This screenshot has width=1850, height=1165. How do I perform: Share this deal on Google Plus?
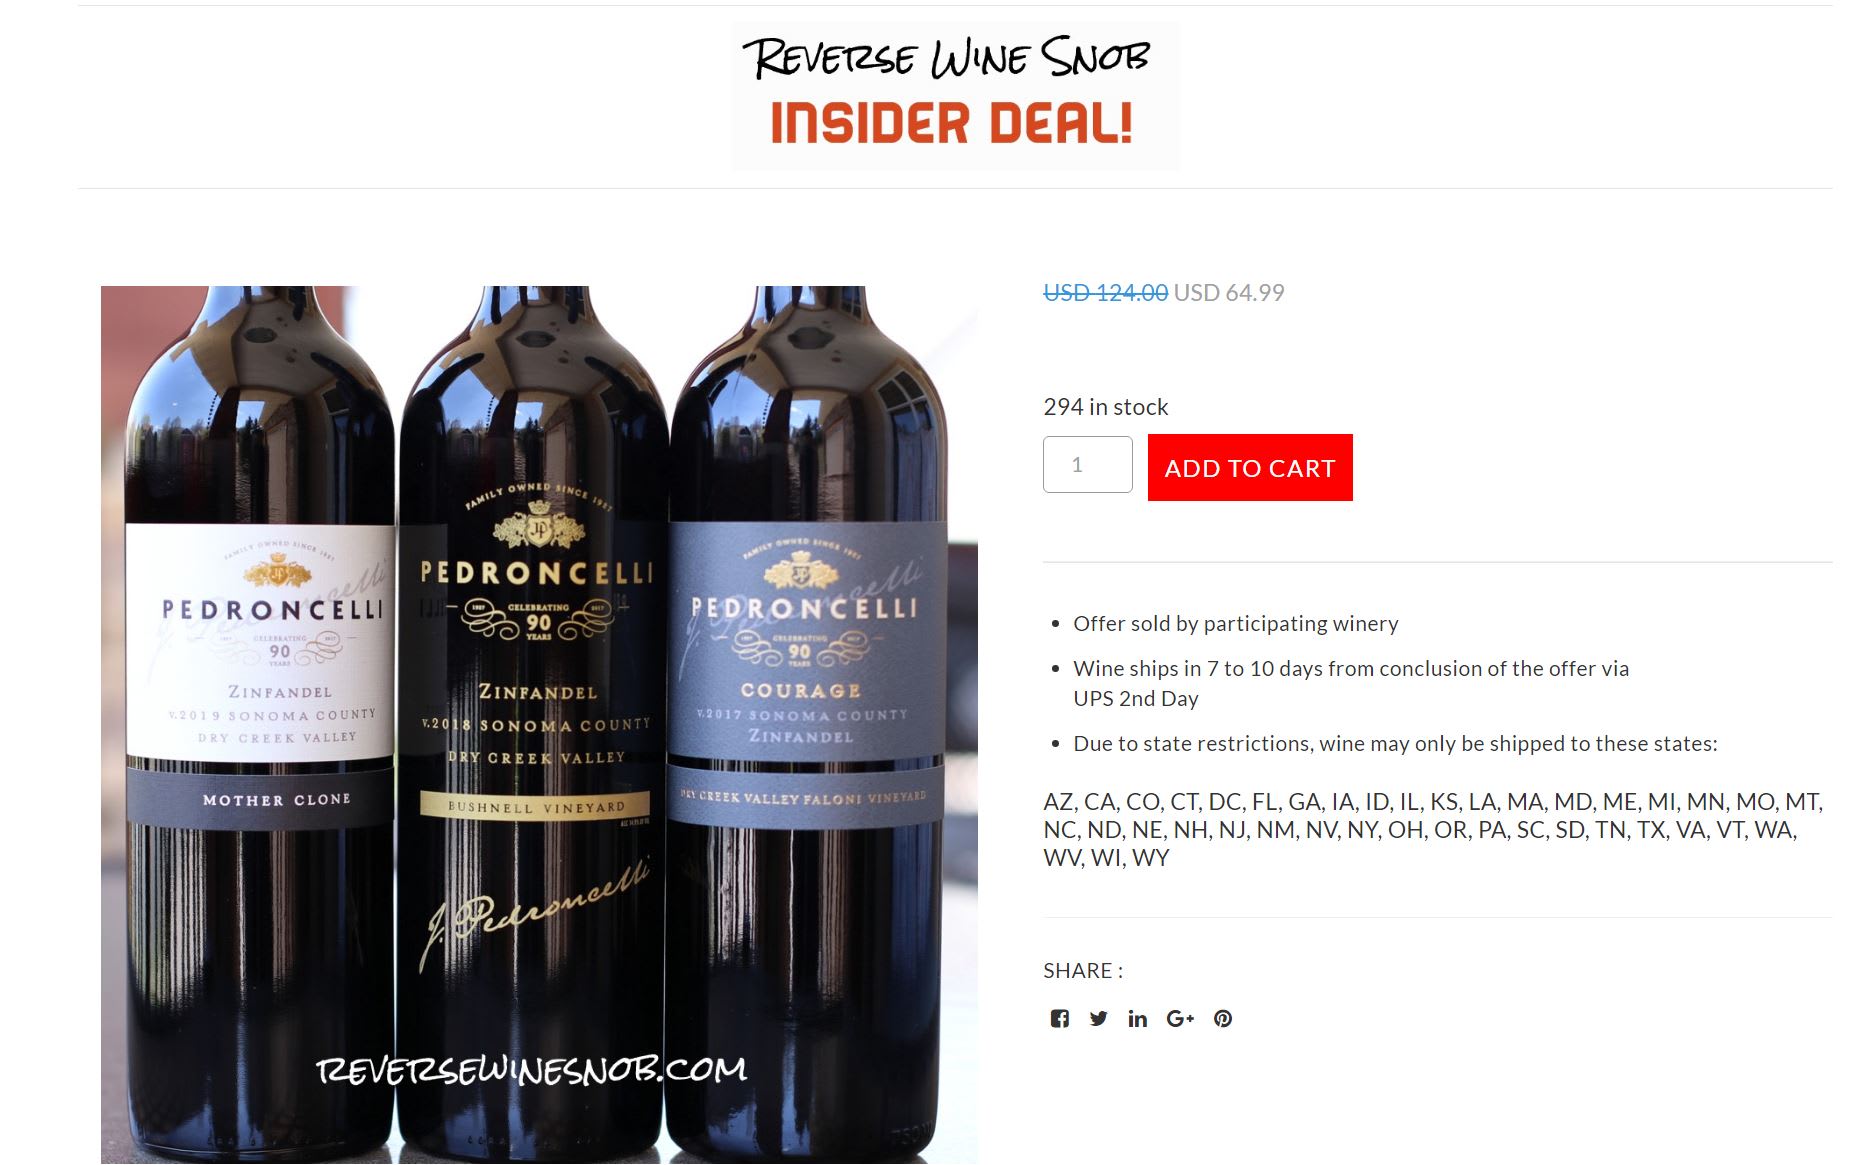tap(1180, 1019)
